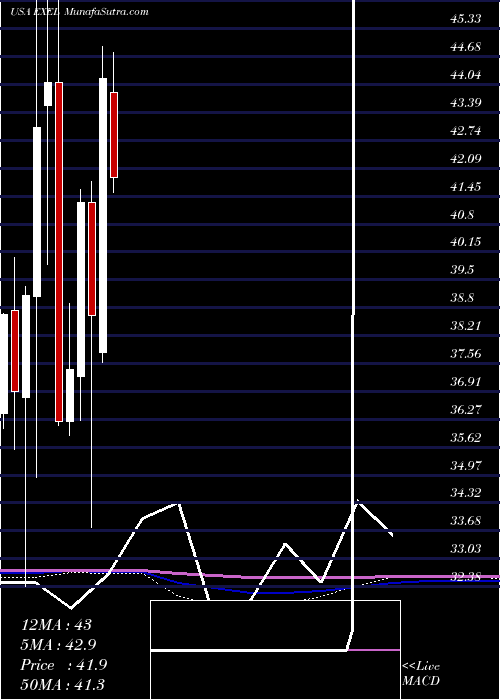The image size is (500, 700).
Task: Click the 'USA EXEL MunafaSutra.com' chart title
Action: [79, 12]
